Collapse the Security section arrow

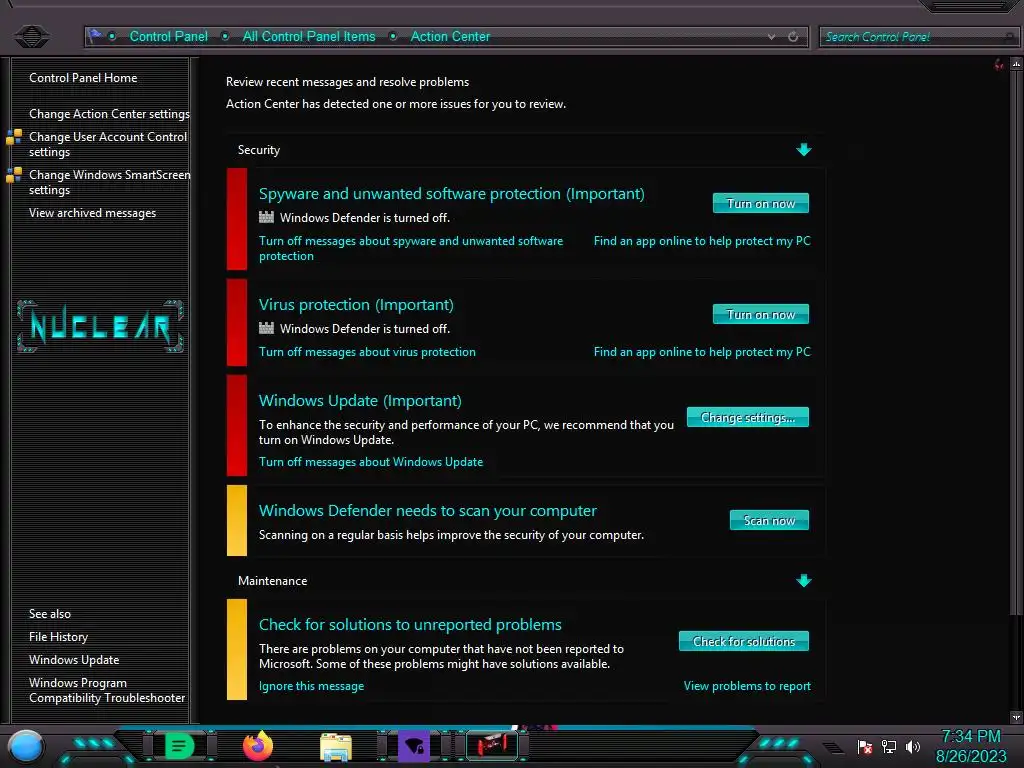click(x=804, y=150)
